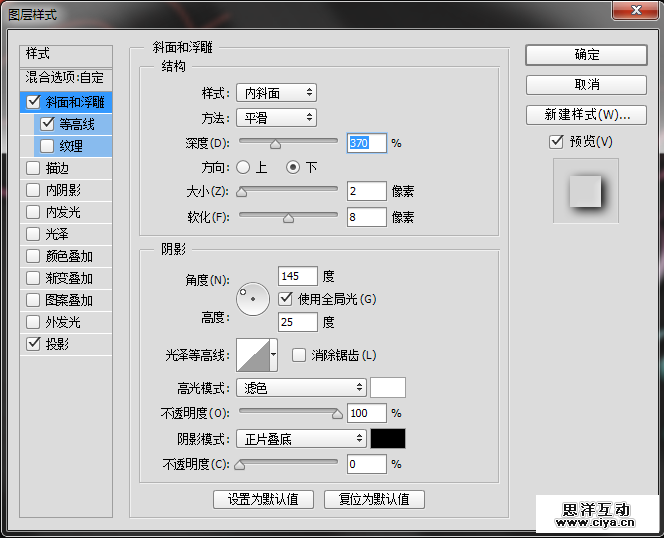
Task: Click the 确定 button
Action: 587,55
